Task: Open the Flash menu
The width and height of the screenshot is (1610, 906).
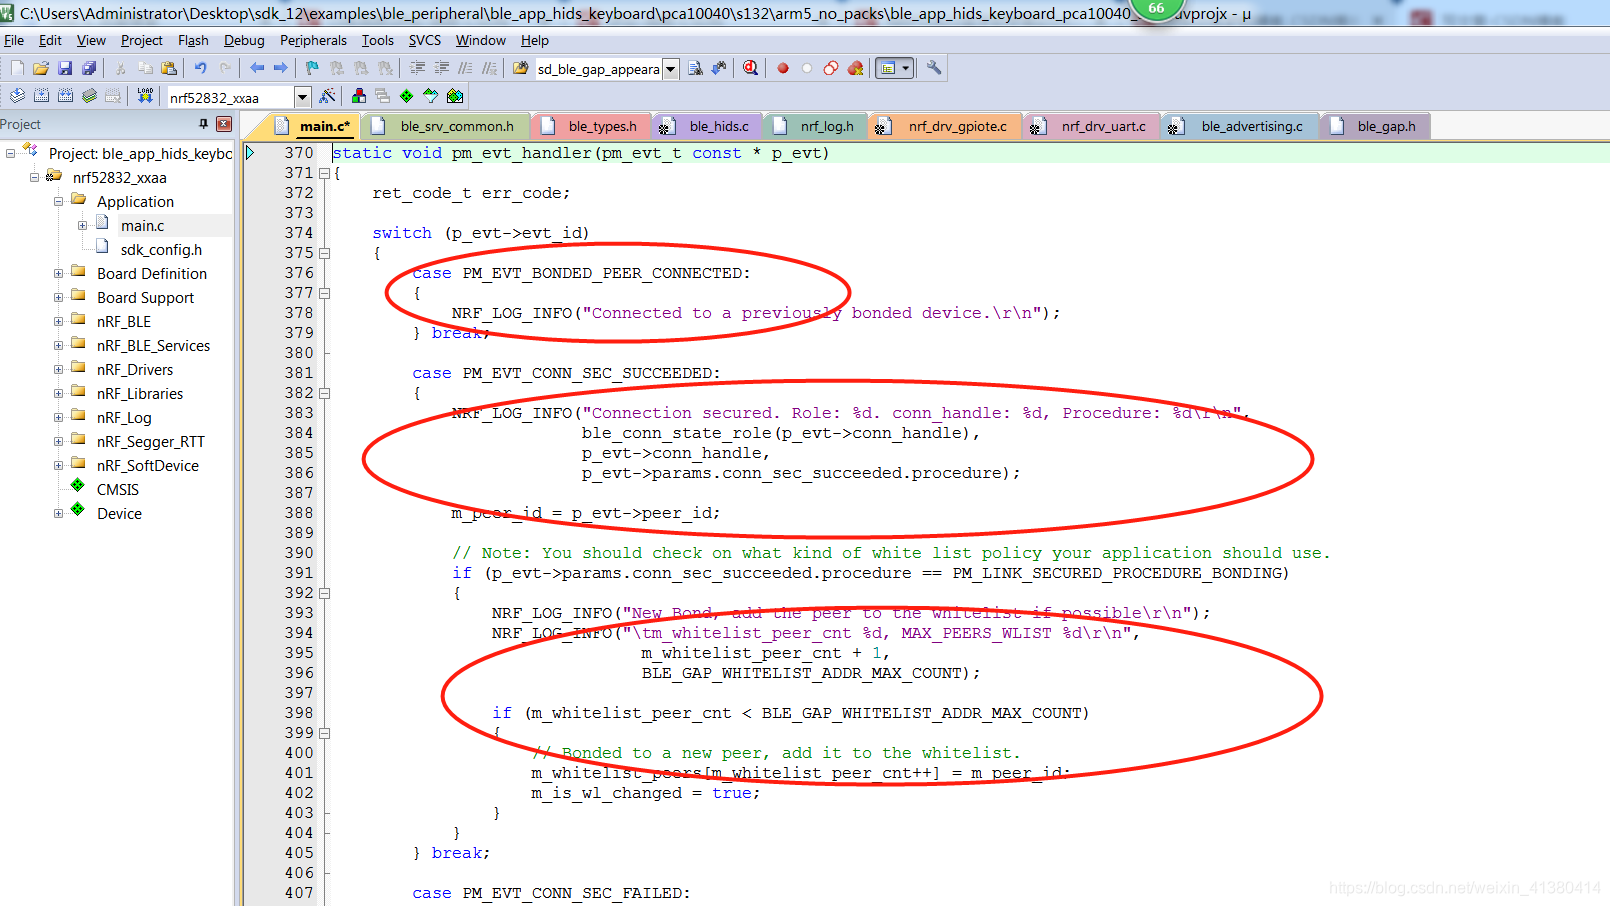Action: [x=193, y=40]
